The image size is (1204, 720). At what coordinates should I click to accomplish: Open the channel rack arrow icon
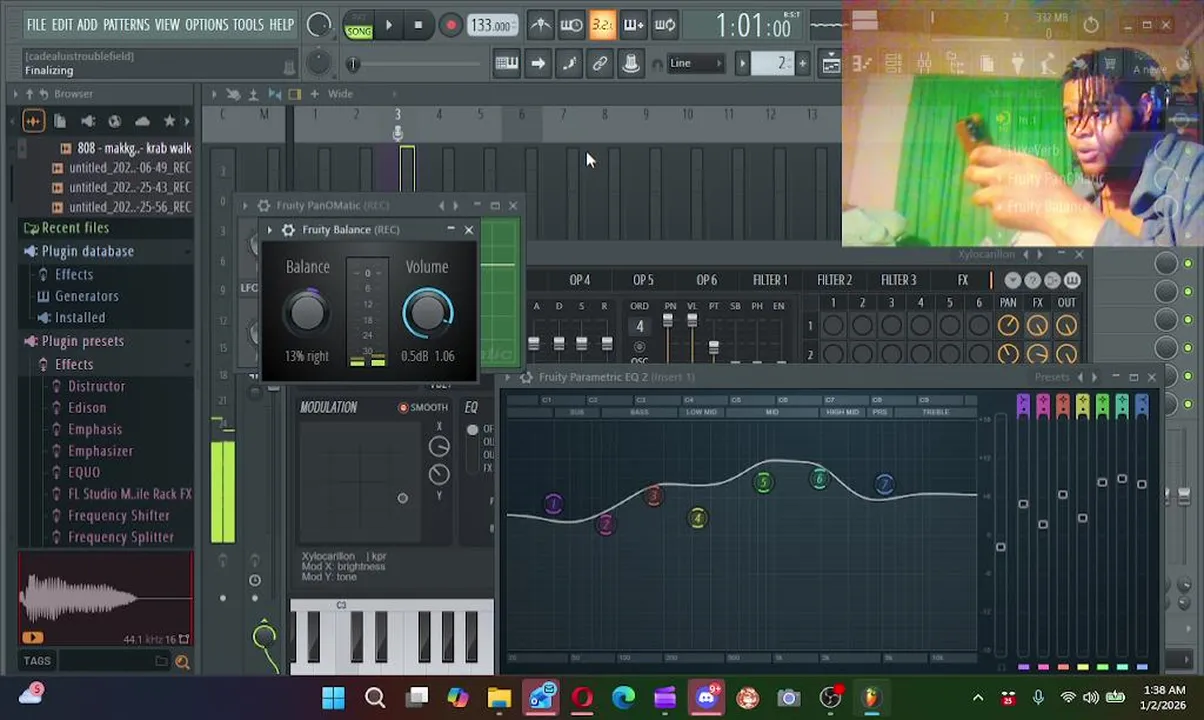pyautogui.click(x=538, y=63)
